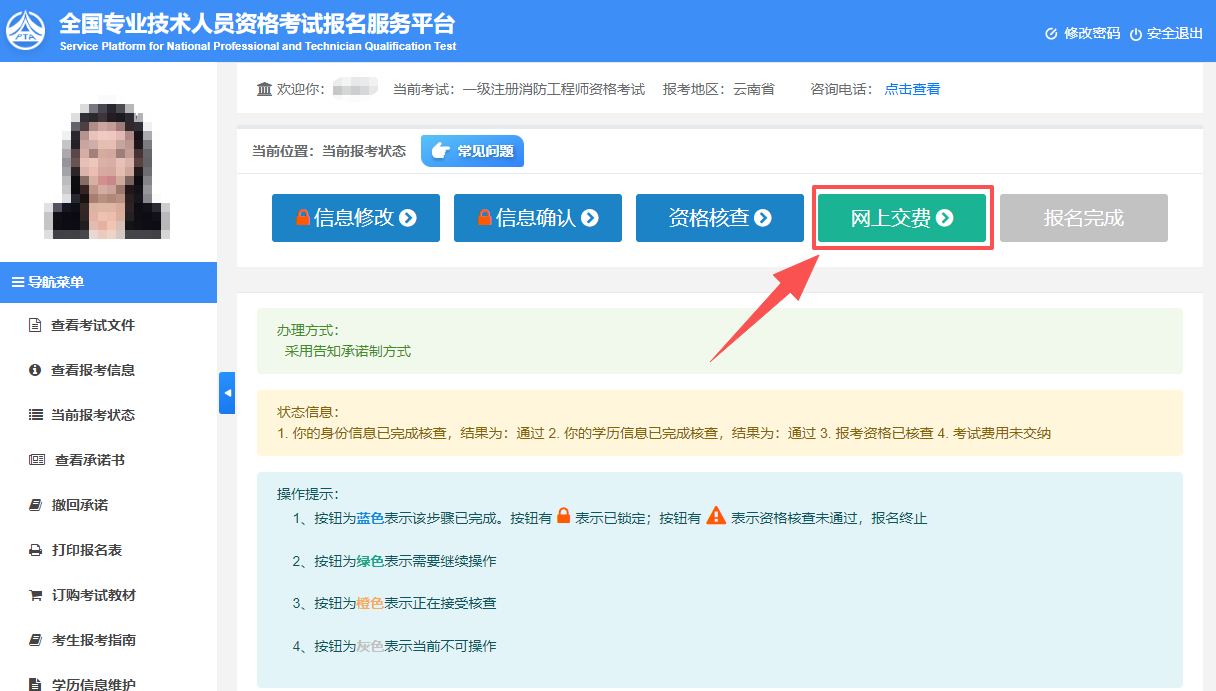Click the 信息修改 step button
The height and width of the screenshot is (691, 1216).
[x=356, y=218]
